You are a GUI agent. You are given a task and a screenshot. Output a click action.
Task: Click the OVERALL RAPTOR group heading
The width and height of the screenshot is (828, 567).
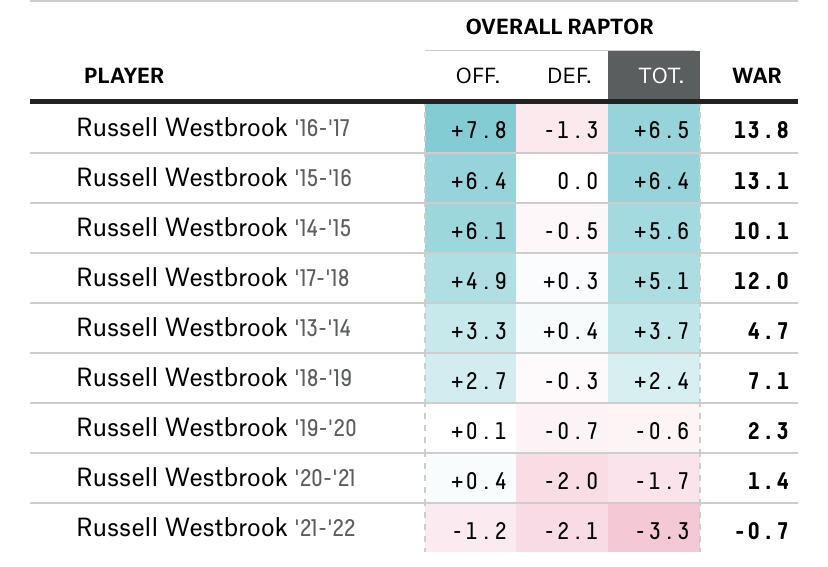point(559,27)
